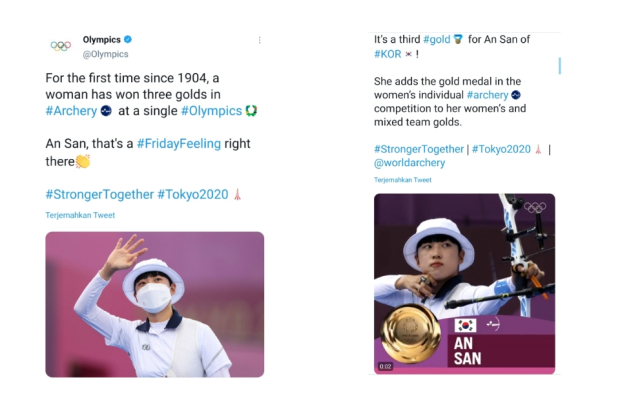Click Terjemahkan Tweet under the @worldarchery mention
The height and width of the screenshot is (413, 620).
(403, 180)
